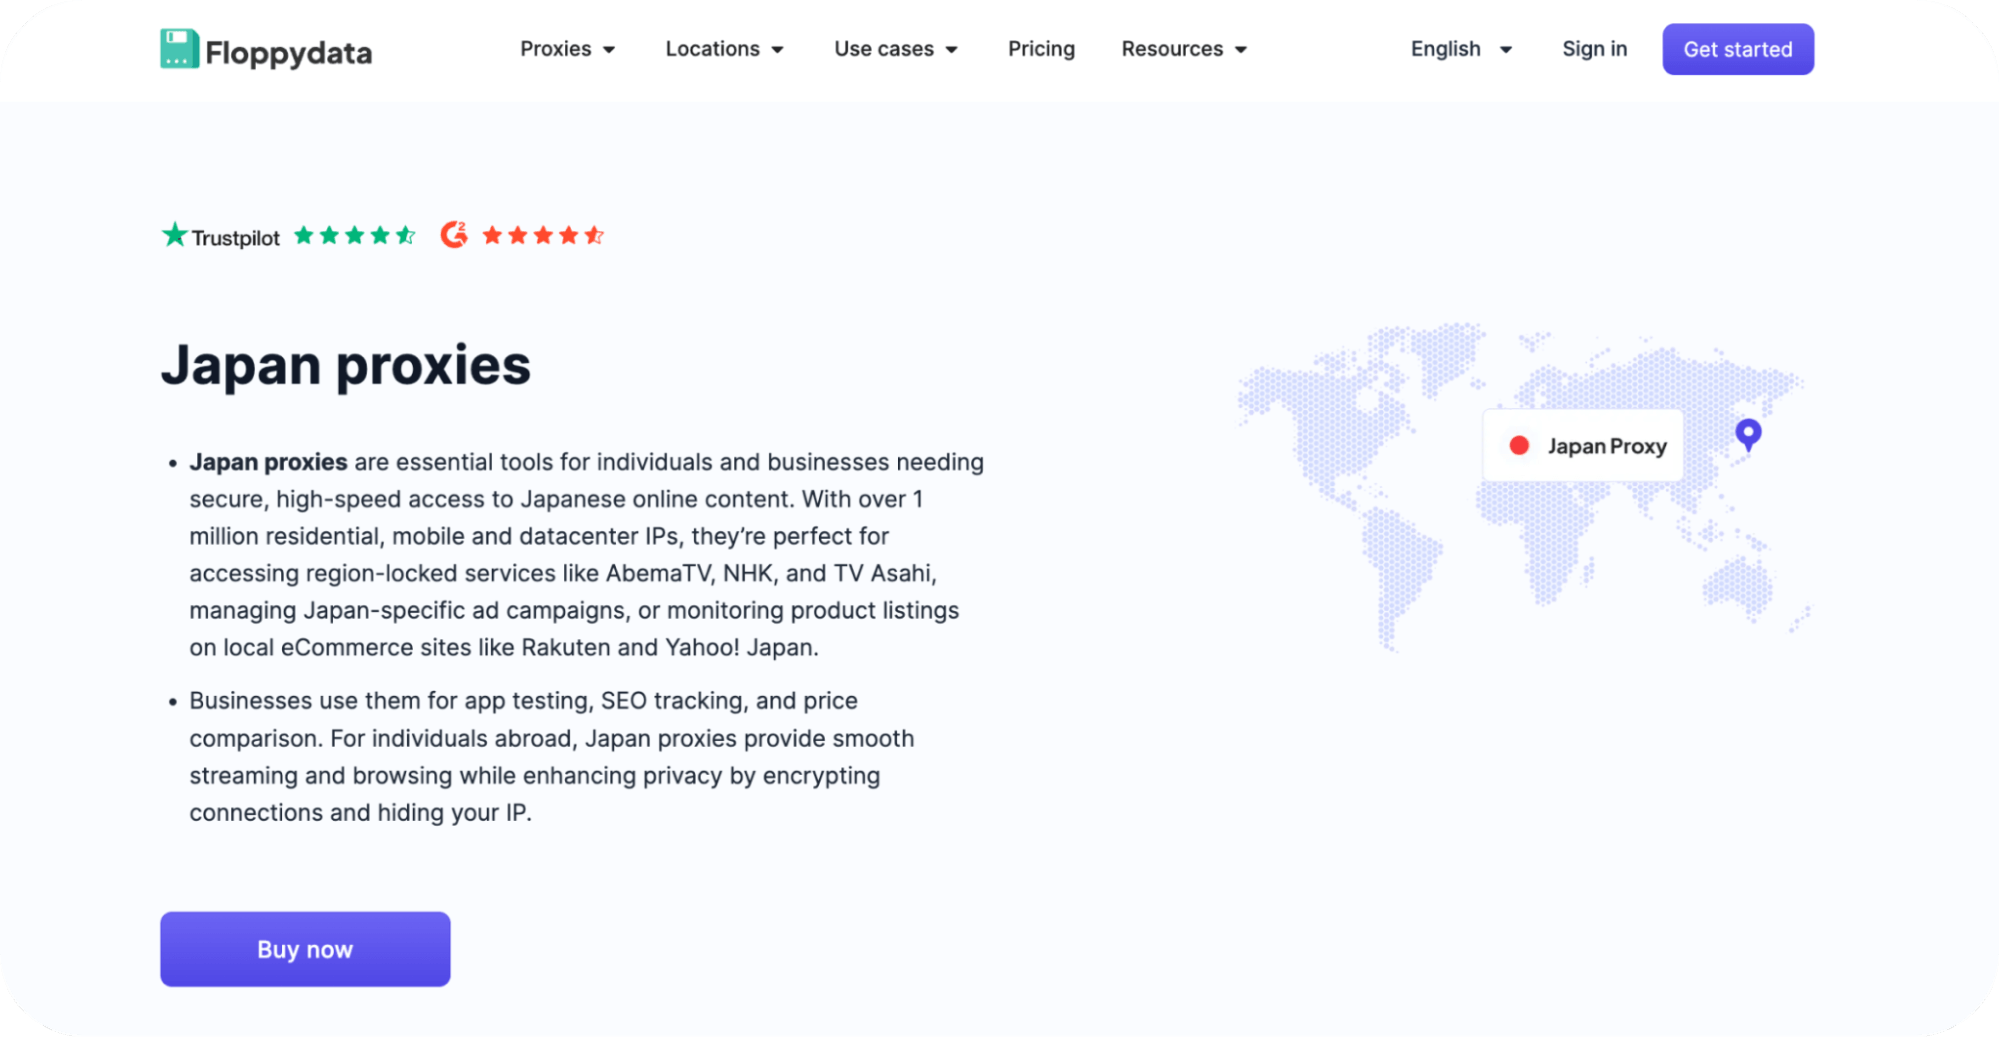Screen dimensions: 1999x1037
Task: Expand the Proxies dropdown arrow
Action: click(609, 50)
